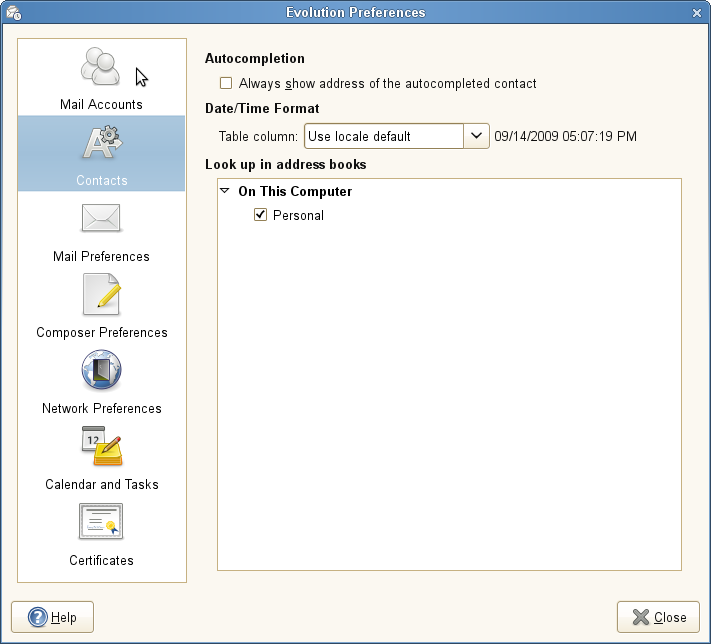This screenshot has width=711, height=644.
Task: Open Composer Preferences pencil icon
Action: [x=101, y=294]
